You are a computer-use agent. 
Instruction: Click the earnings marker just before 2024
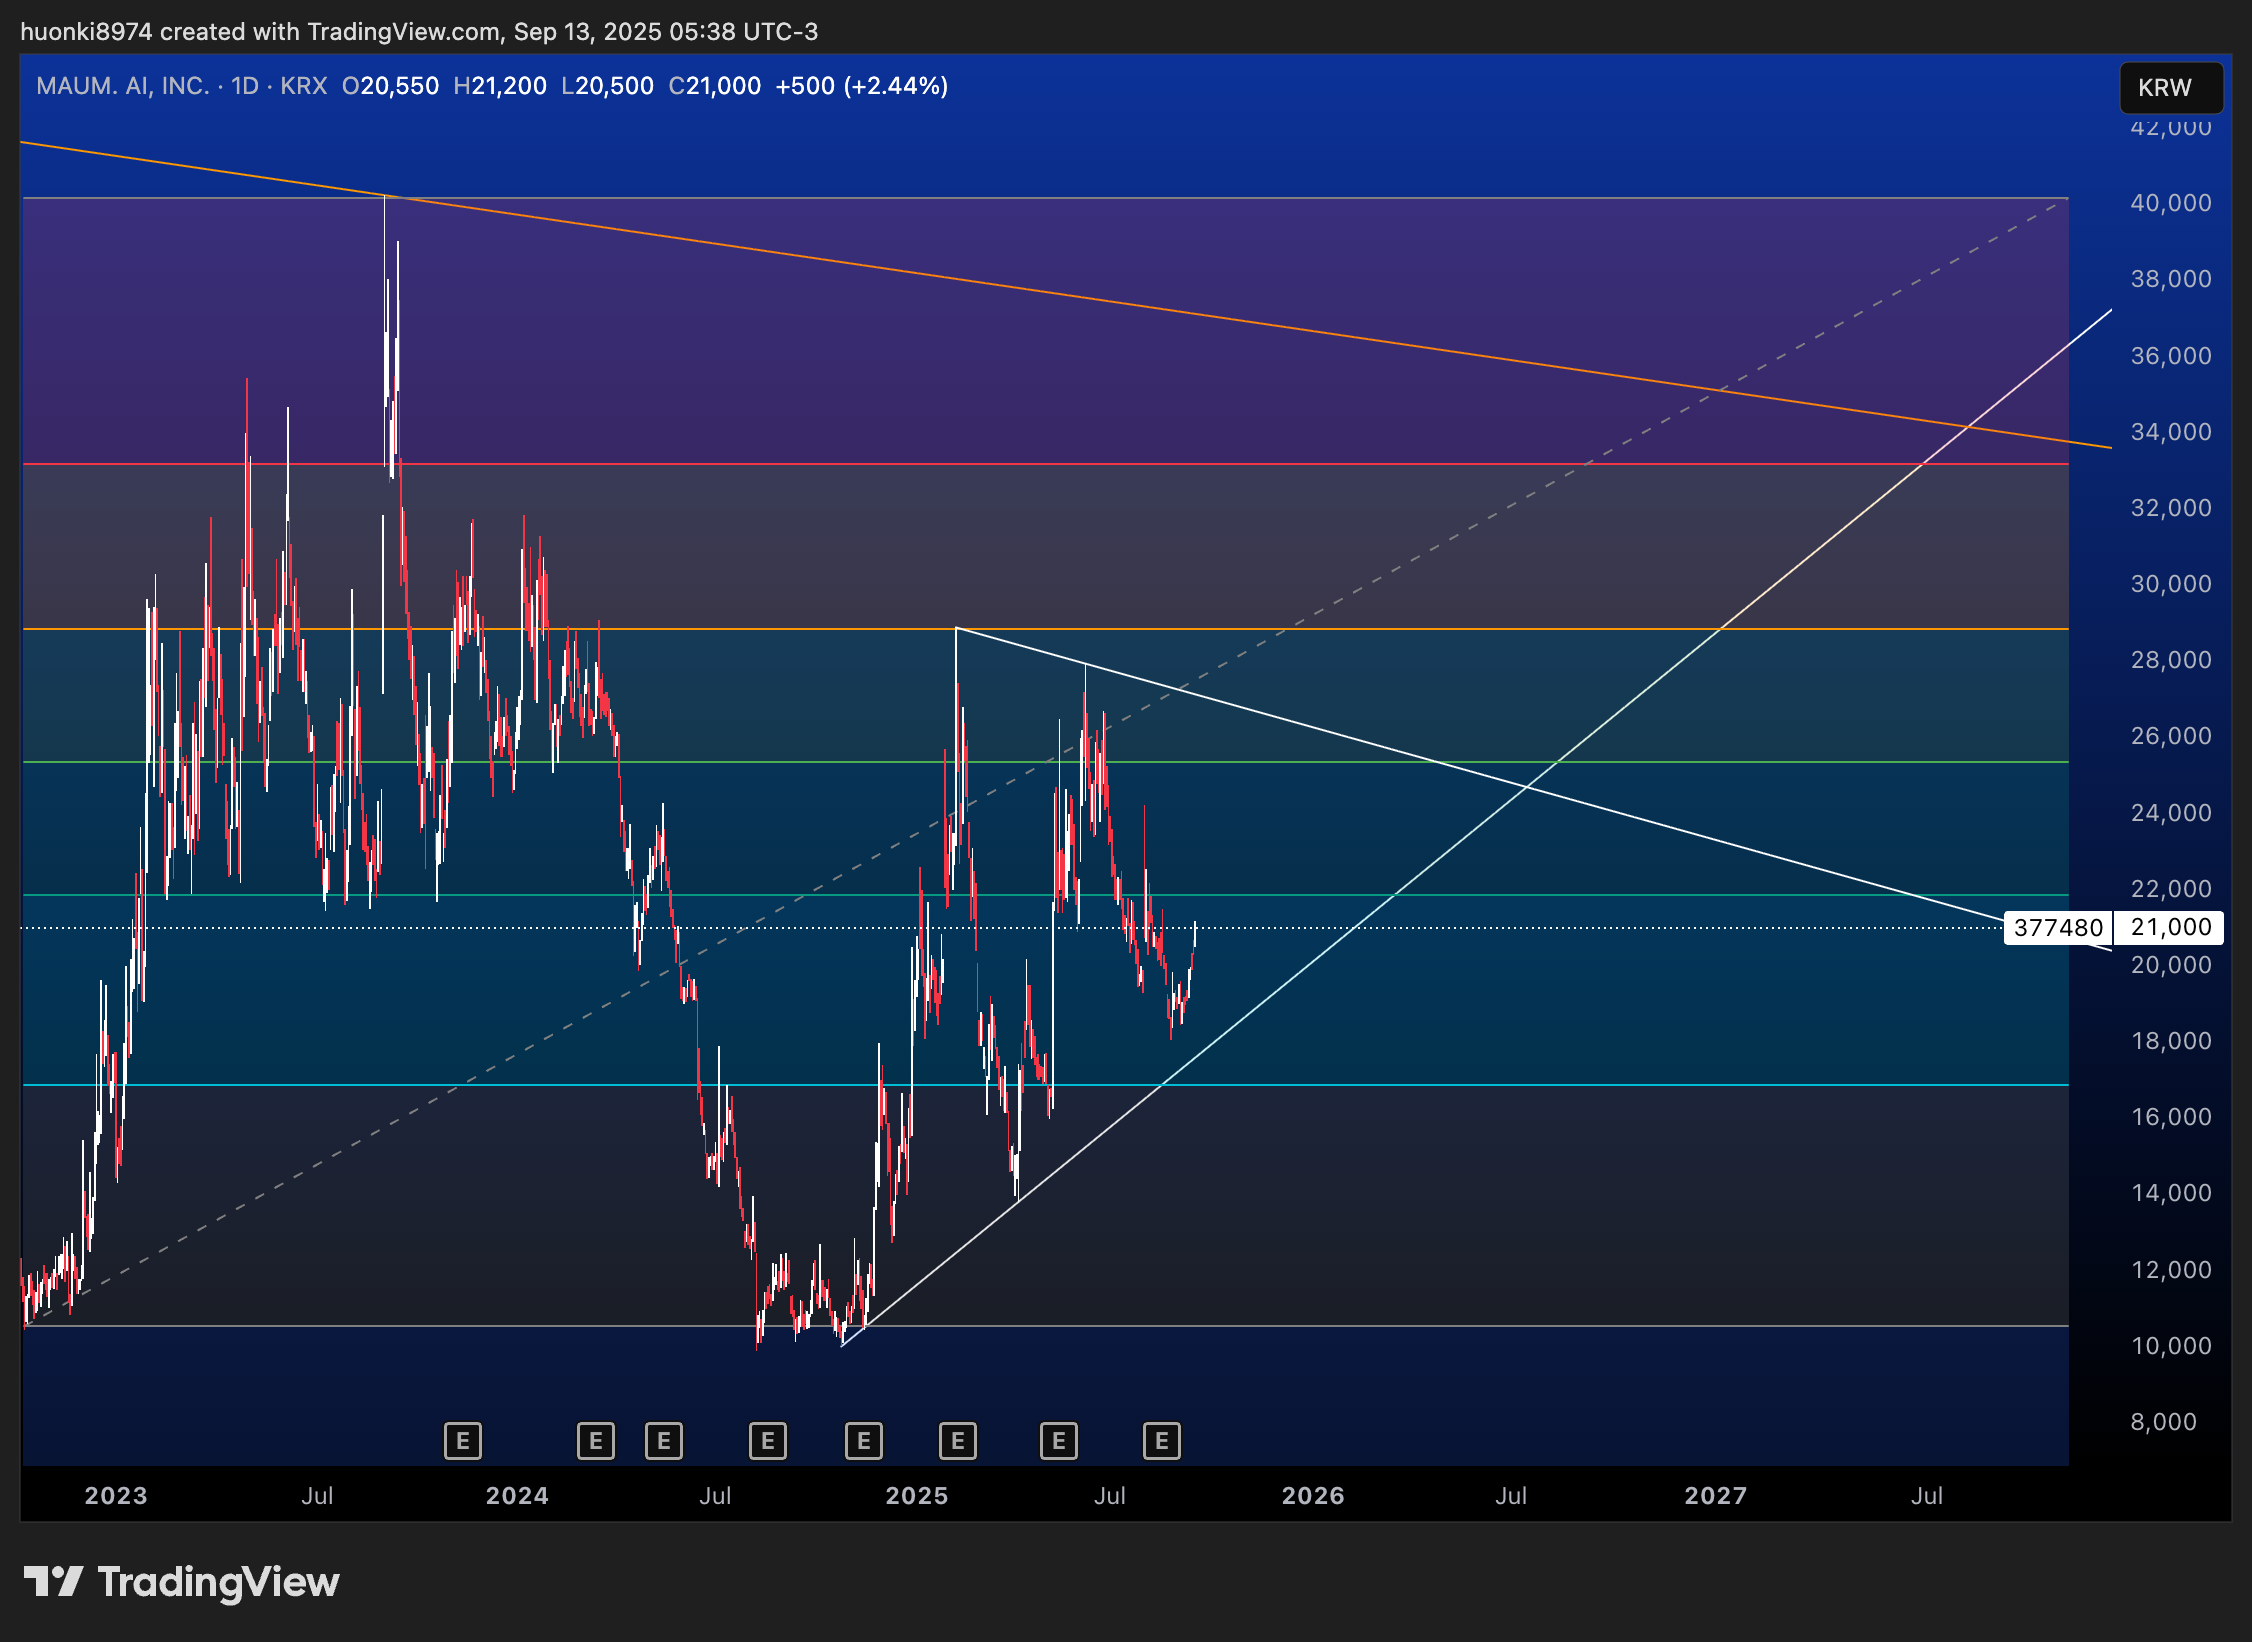[462, 1441]
